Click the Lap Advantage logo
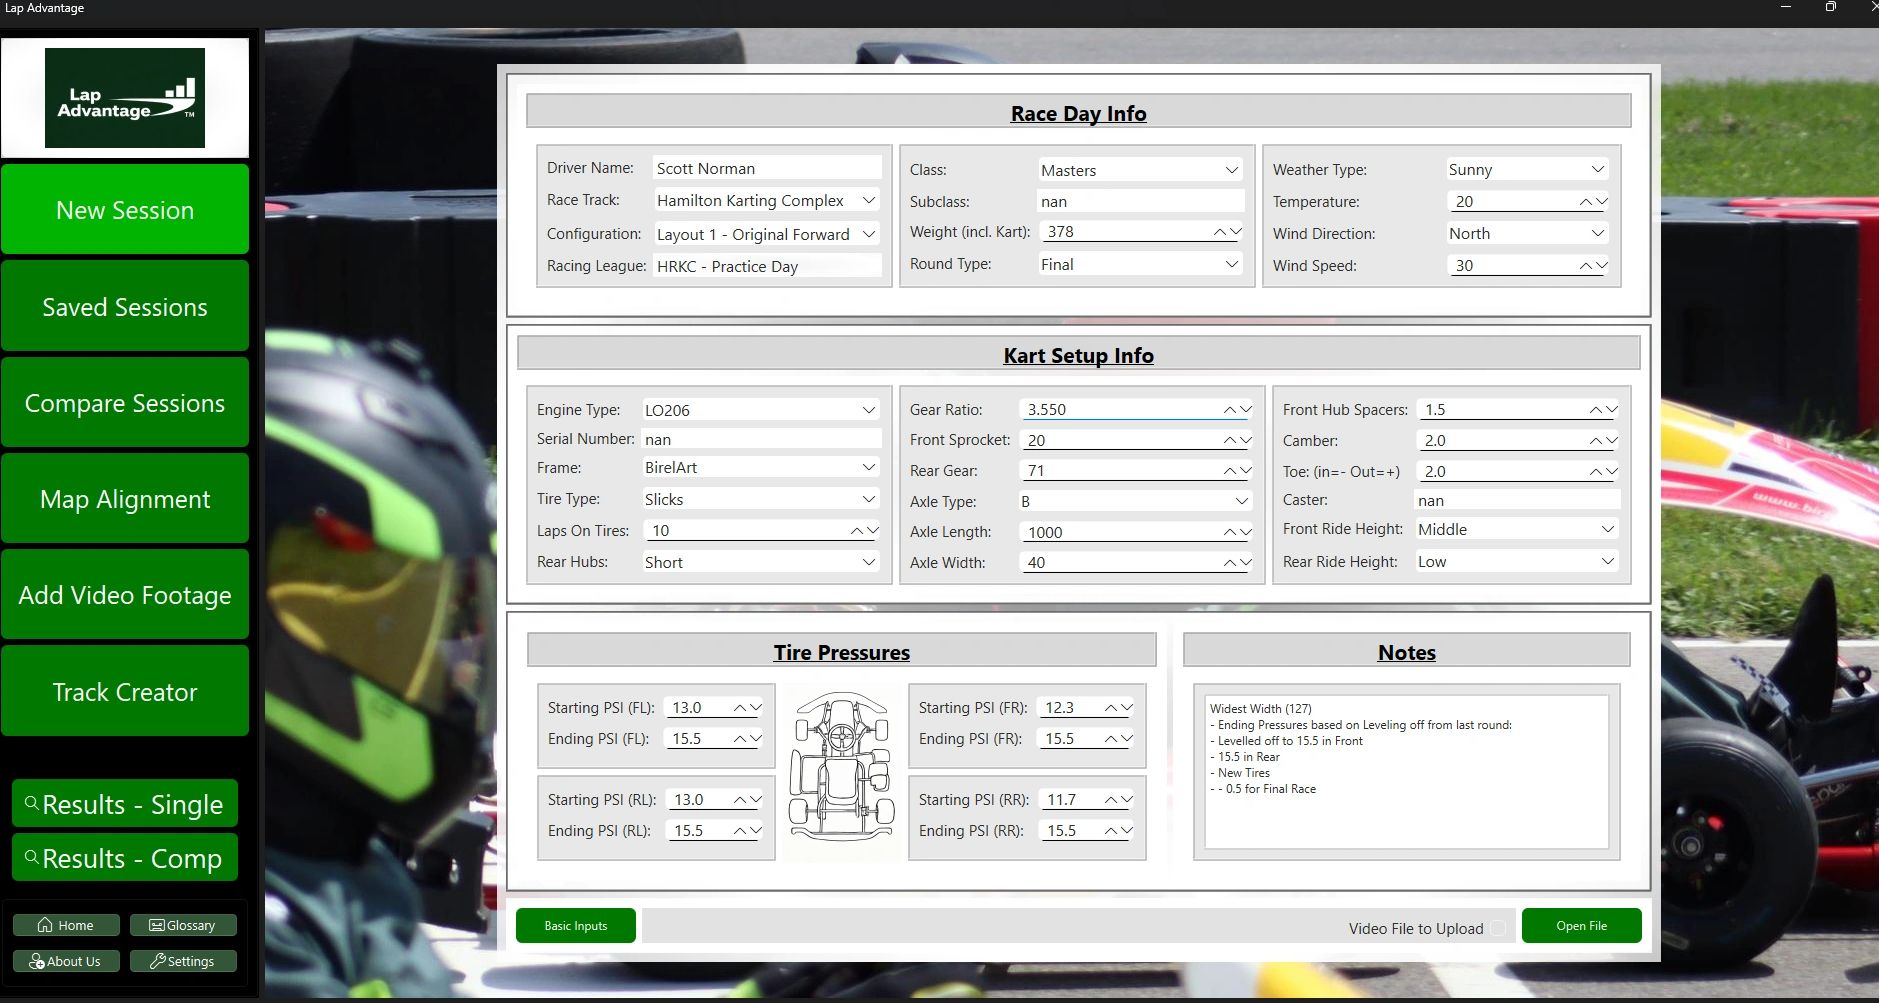The height and width of the screenshot is (1003, 1879). tap(125, 98)
